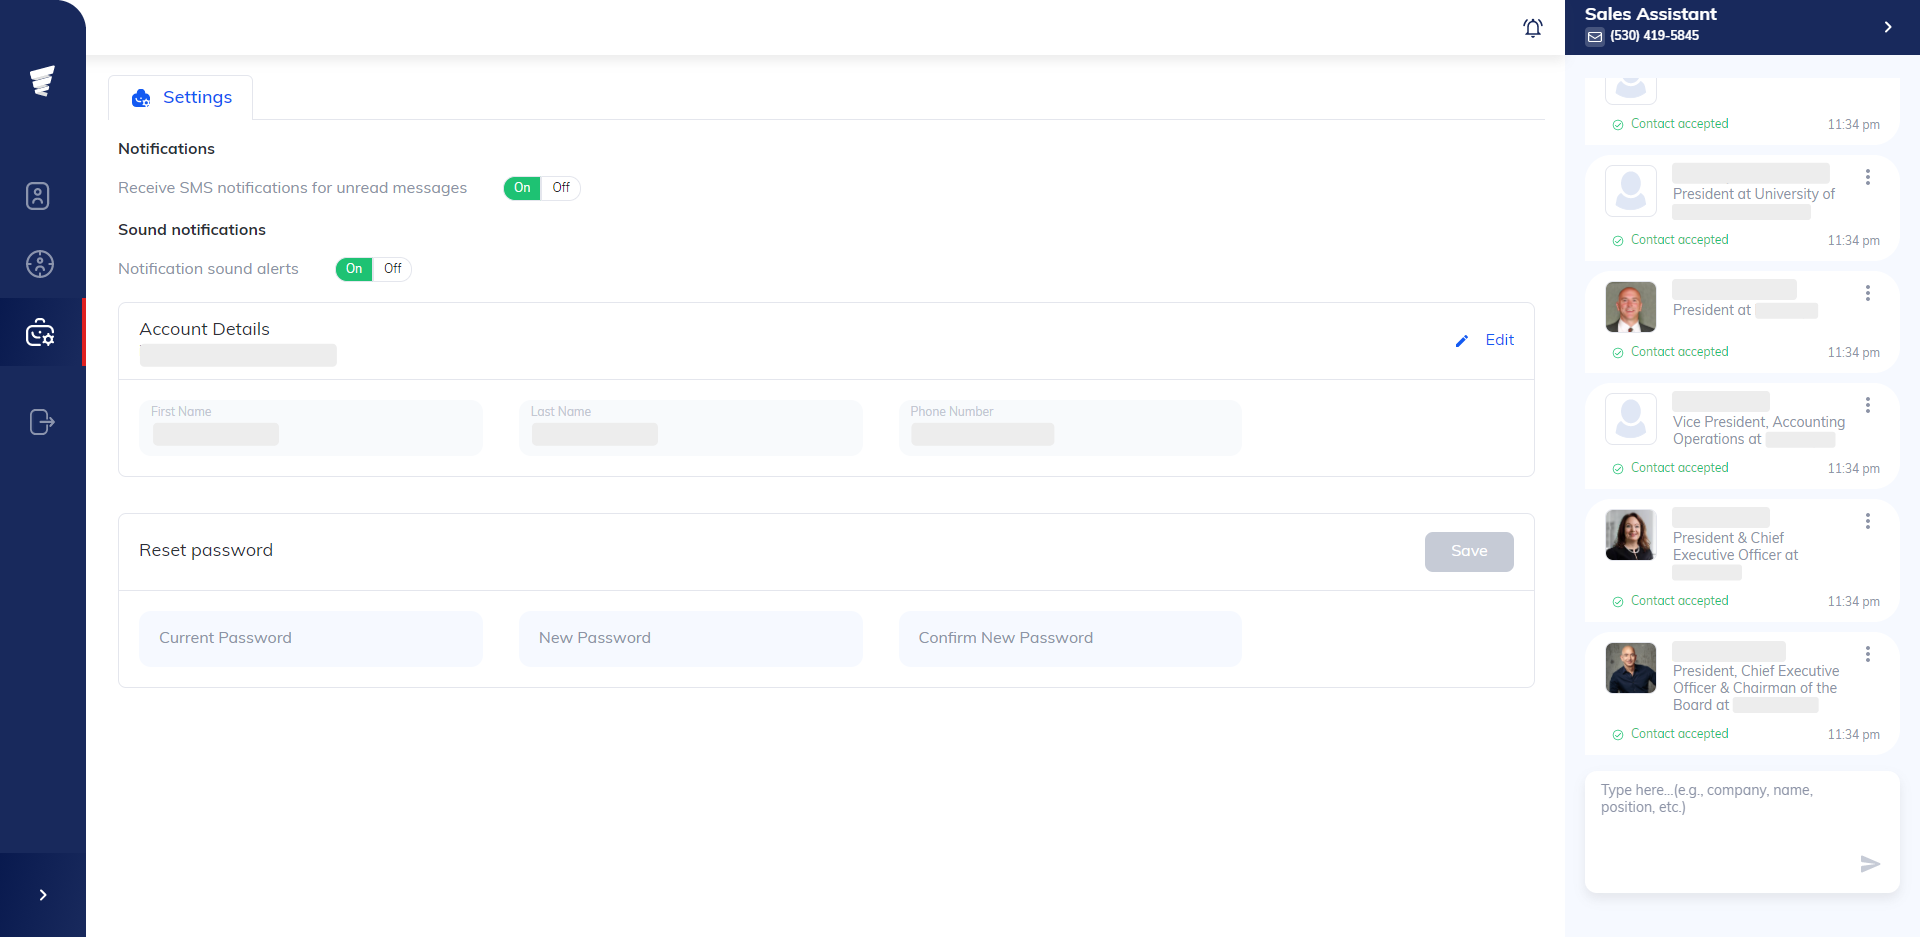Screen dimensions: 1920x937
Task: Click the app logo at top of sidebar
Action: point(43,80)
